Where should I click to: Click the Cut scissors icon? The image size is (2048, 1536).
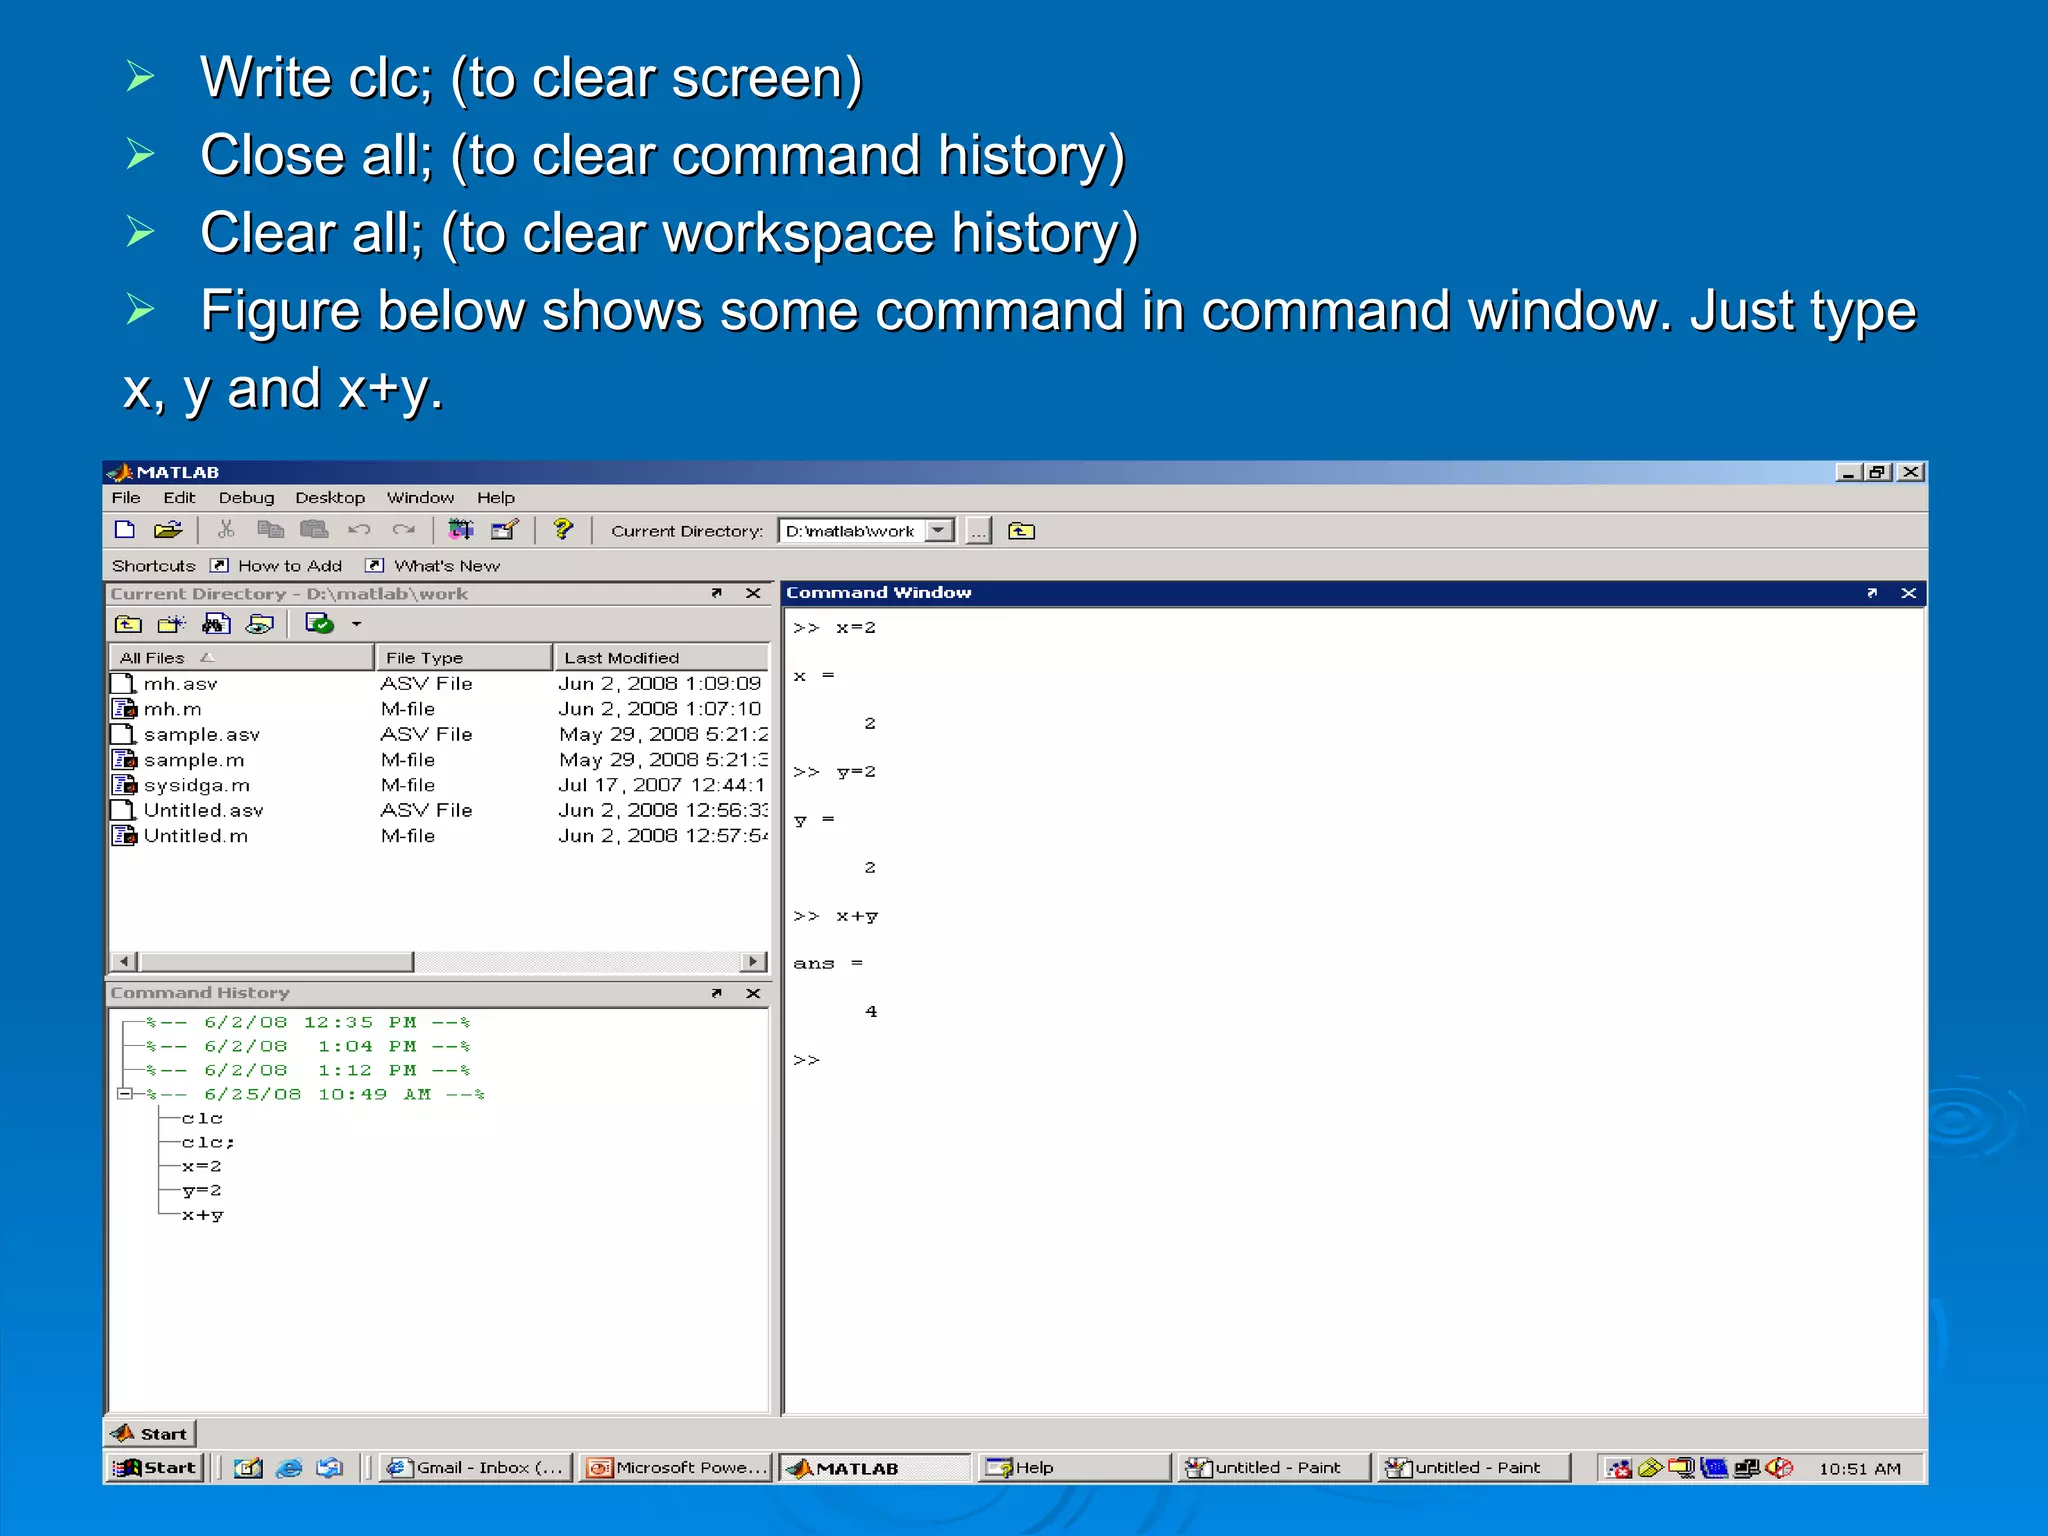coord(226,530)
